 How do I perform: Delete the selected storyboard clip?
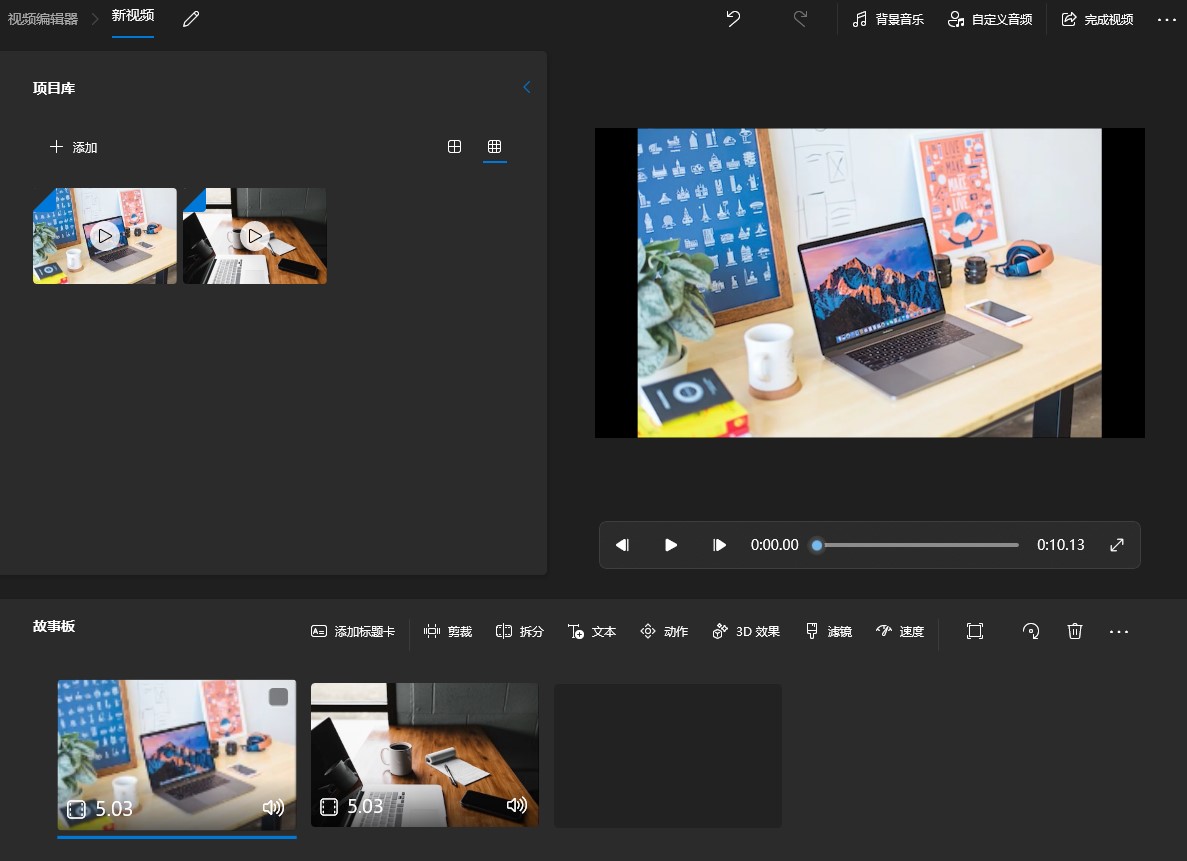coord(1075,631)
